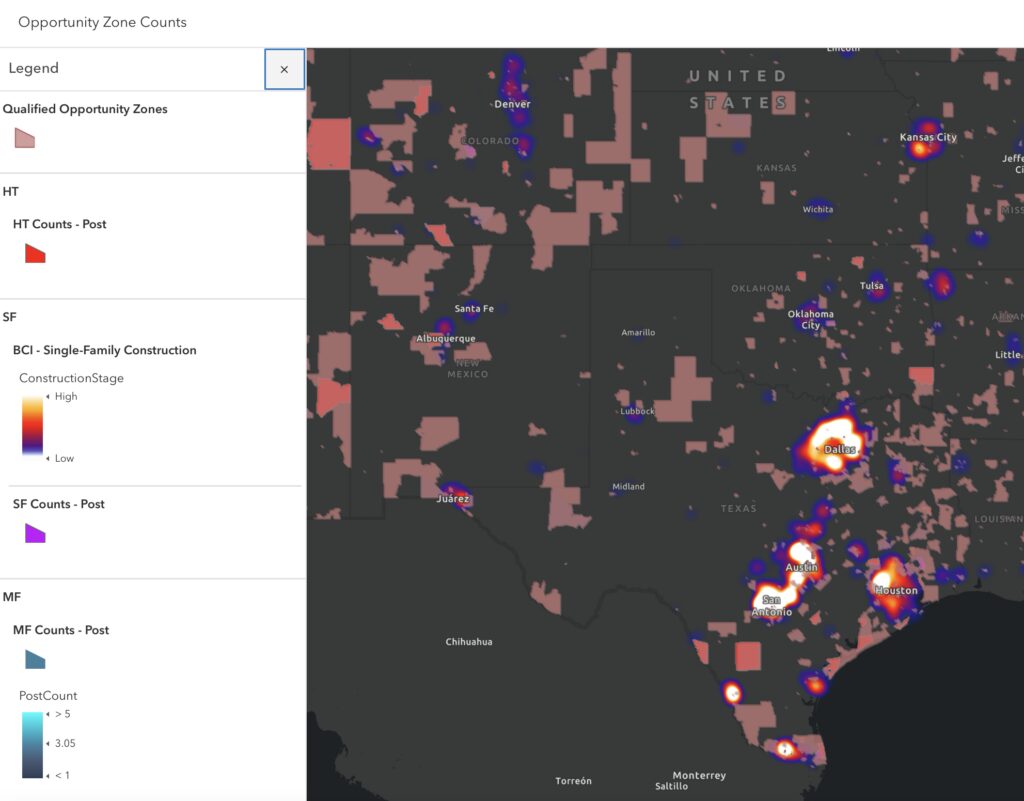Screen dimensions: 1024x801
Task: Click the ConstructionStage heat gradient ramp
Action: pyautogui.click(x=32, y=427)
